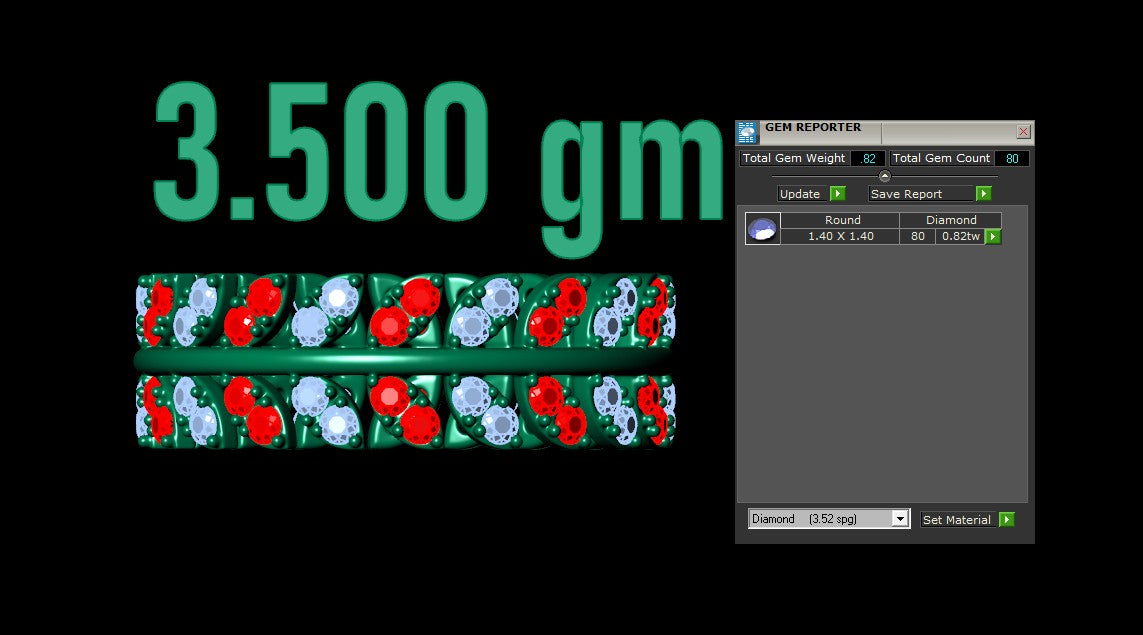
Task: Click the Gem Reporter title bar
Action: click(x=885, y=133)
